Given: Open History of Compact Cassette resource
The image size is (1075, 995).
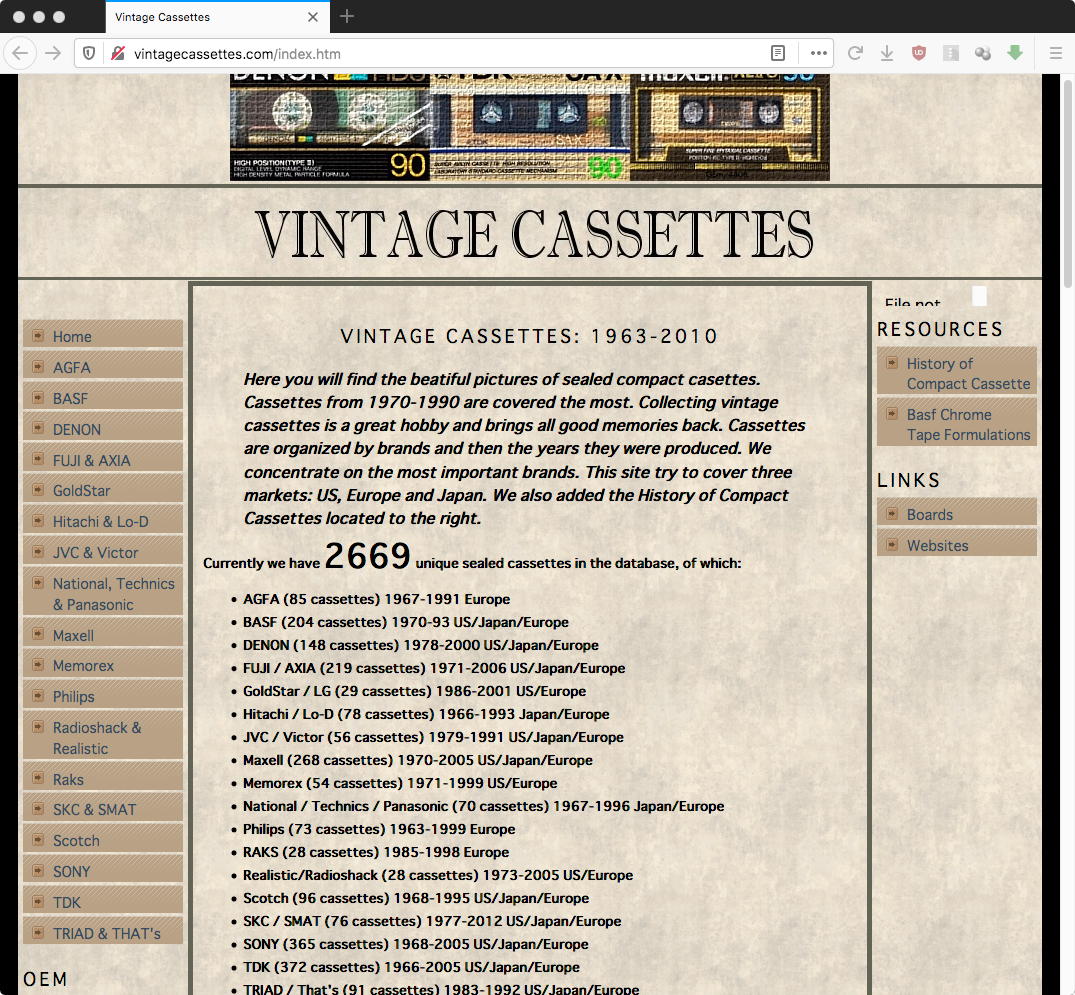Looking at the screenshot, I should click(956, 373).
